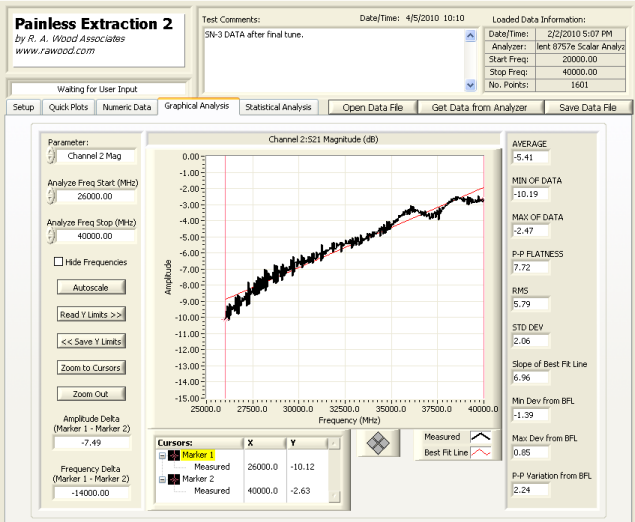Click the Zoom Out button

[91, 394]
